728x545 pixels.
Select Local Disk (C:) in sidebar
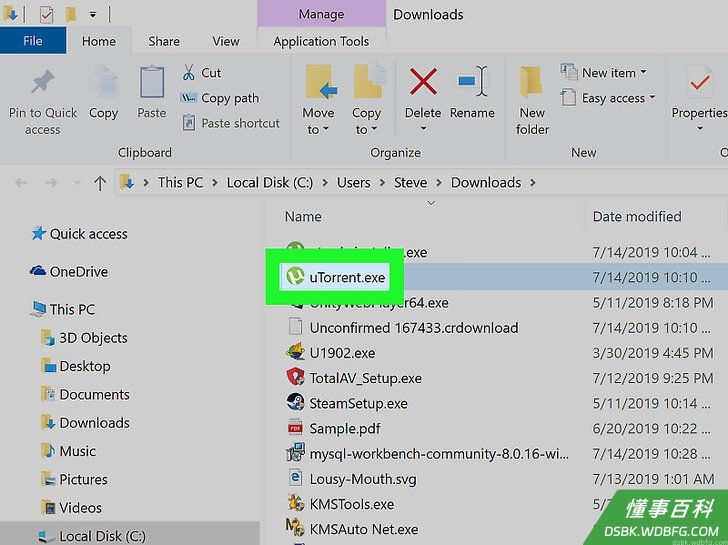[92, 536]
